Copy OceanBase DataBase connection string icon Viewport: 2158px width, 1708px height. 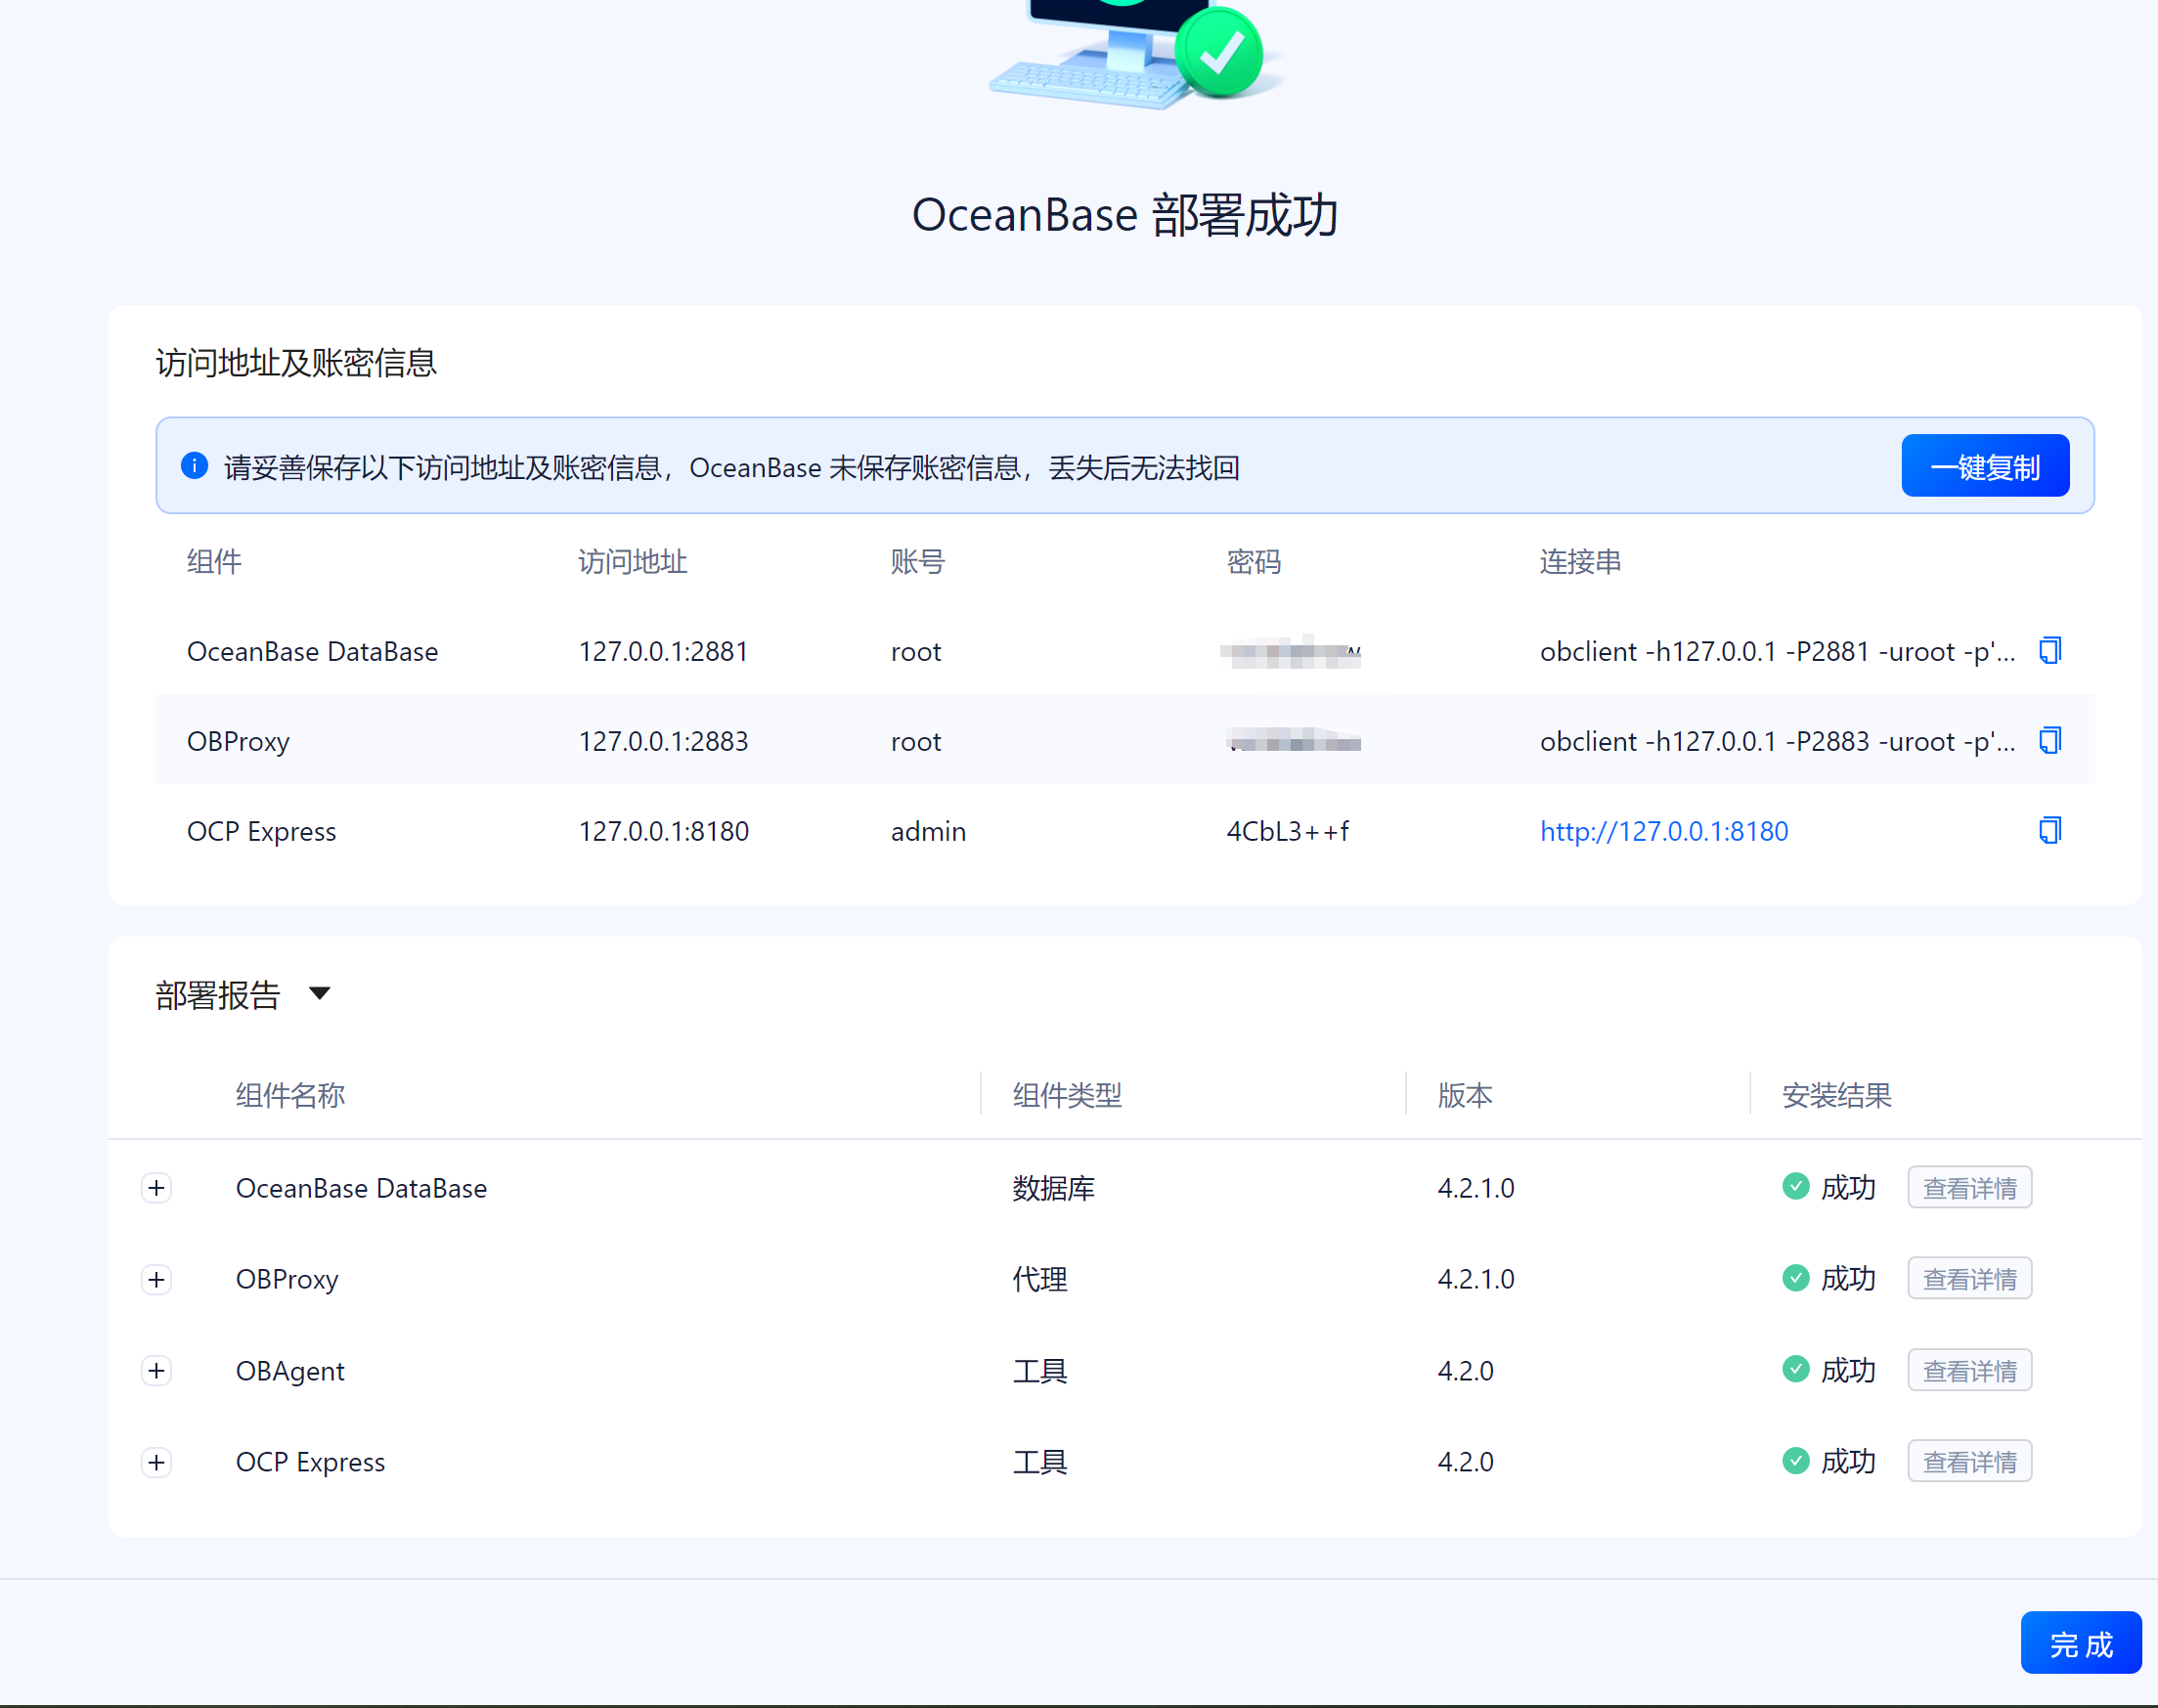(2050, 651)
